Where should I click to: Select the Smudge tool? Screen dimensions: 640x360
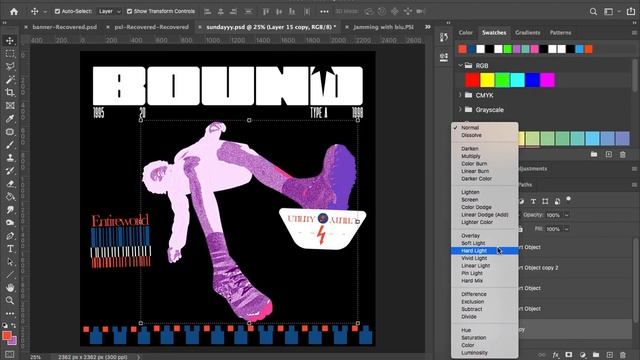(x=10, y=210)
